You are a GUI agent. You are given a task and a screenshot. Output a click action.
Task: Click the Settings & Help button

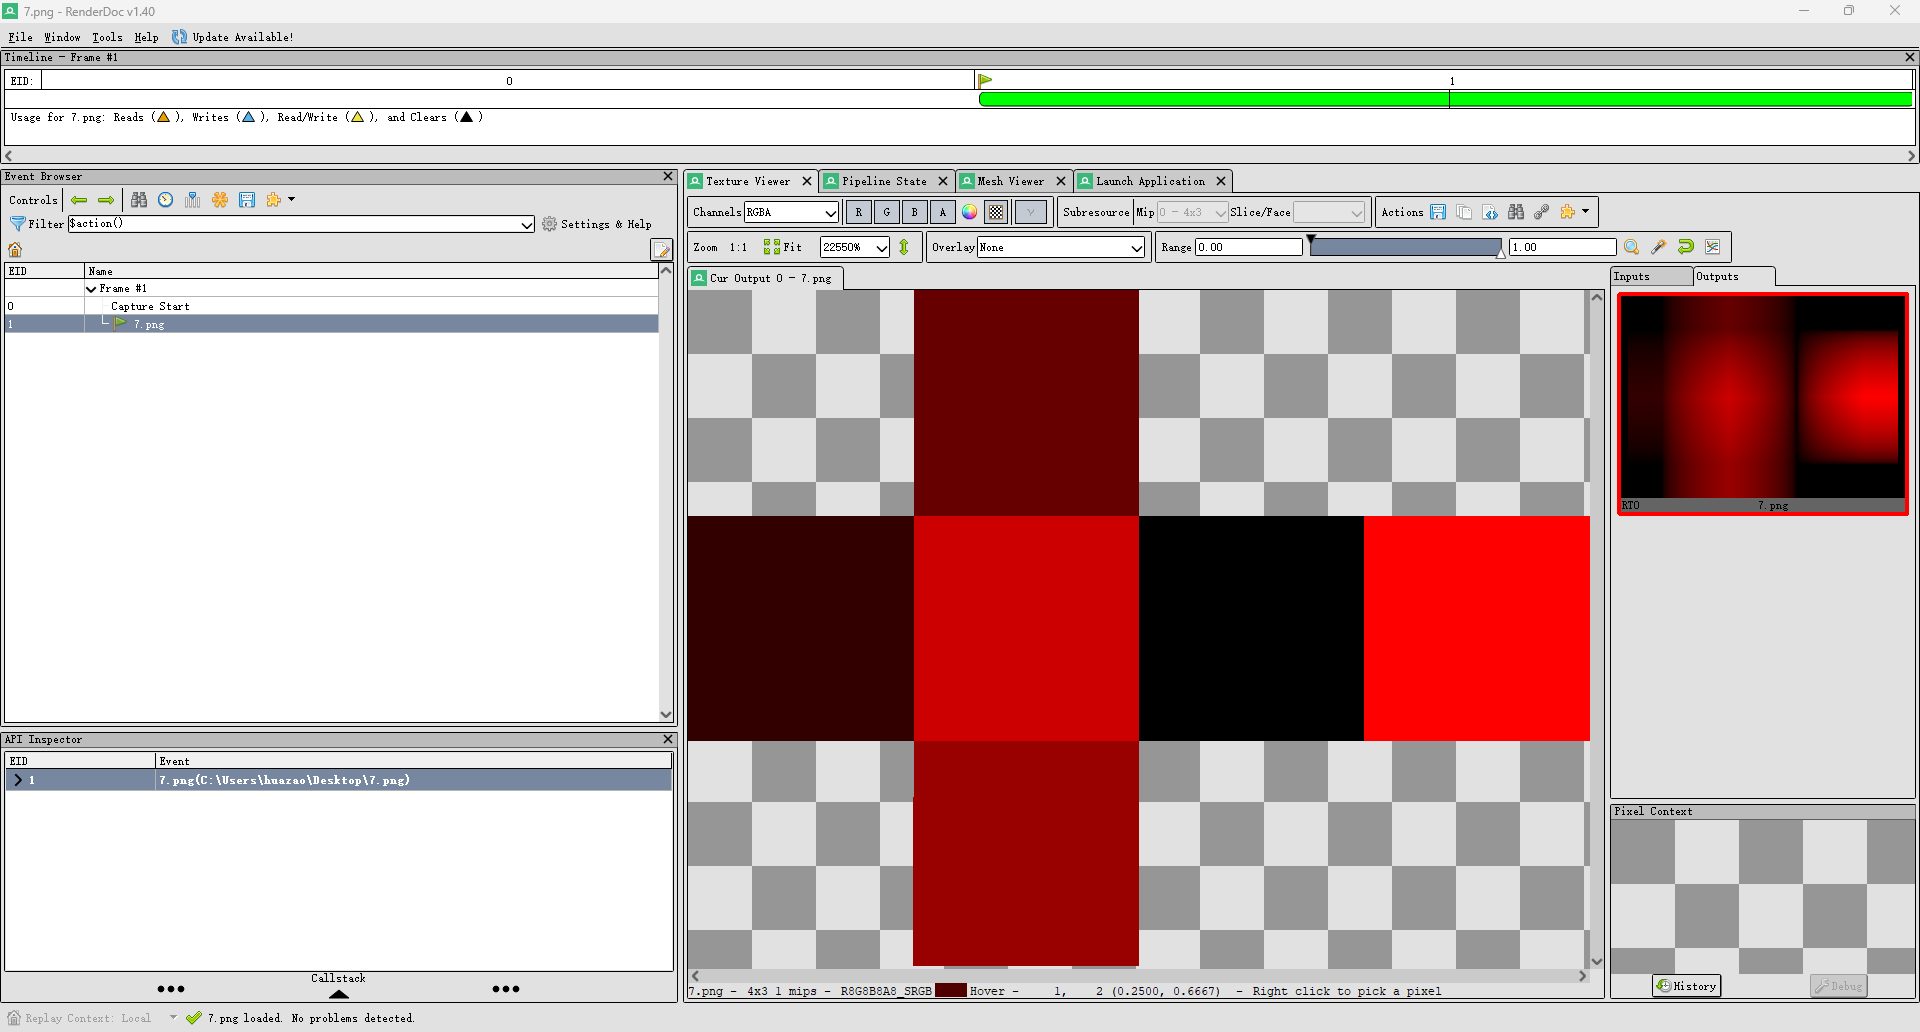click(597, 224)
